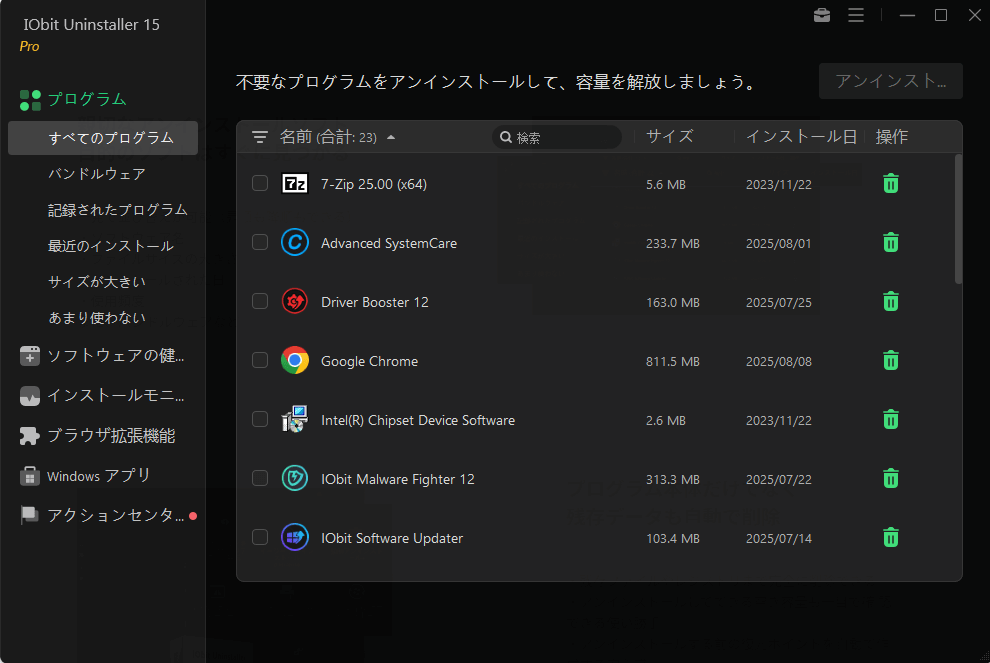The width and height of the screenshot is (990, 663).
Task: Click the Pro edition label
Action: tap(29, 46)
